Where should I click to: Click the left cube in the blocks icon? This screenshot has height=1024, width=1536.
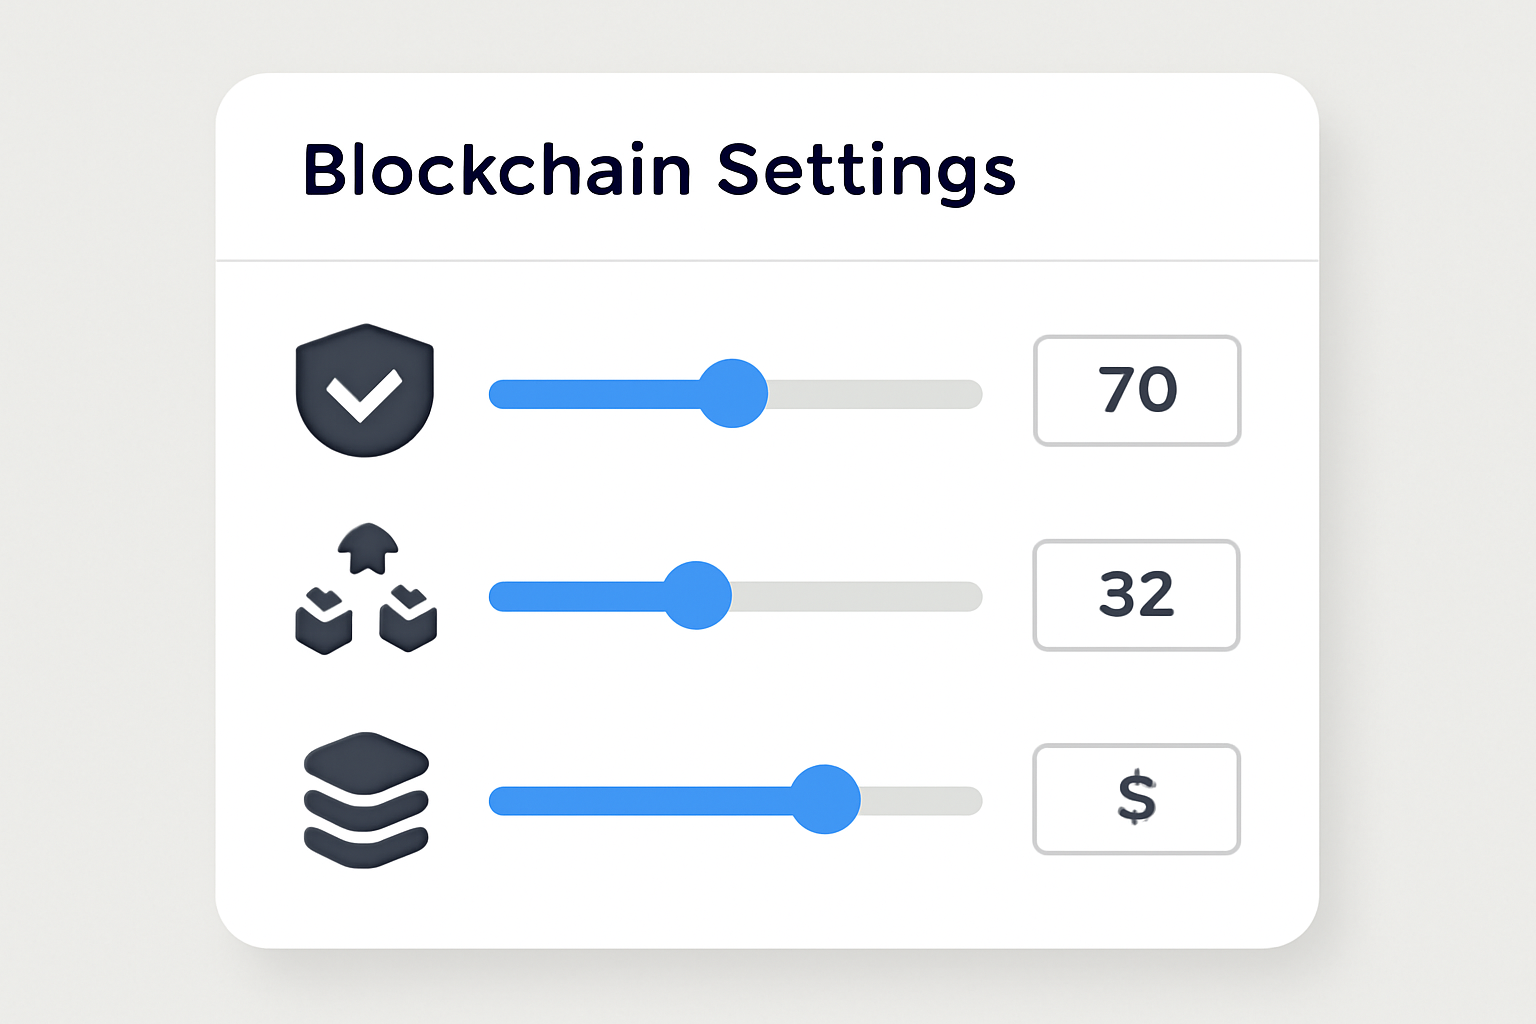(x=324, y=622)
